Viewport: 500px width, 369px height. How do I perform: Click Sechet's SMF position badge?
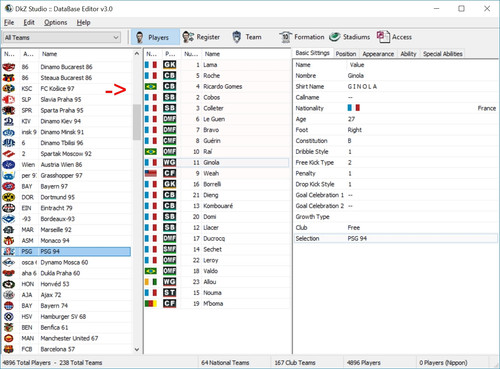tap(169, 249)
